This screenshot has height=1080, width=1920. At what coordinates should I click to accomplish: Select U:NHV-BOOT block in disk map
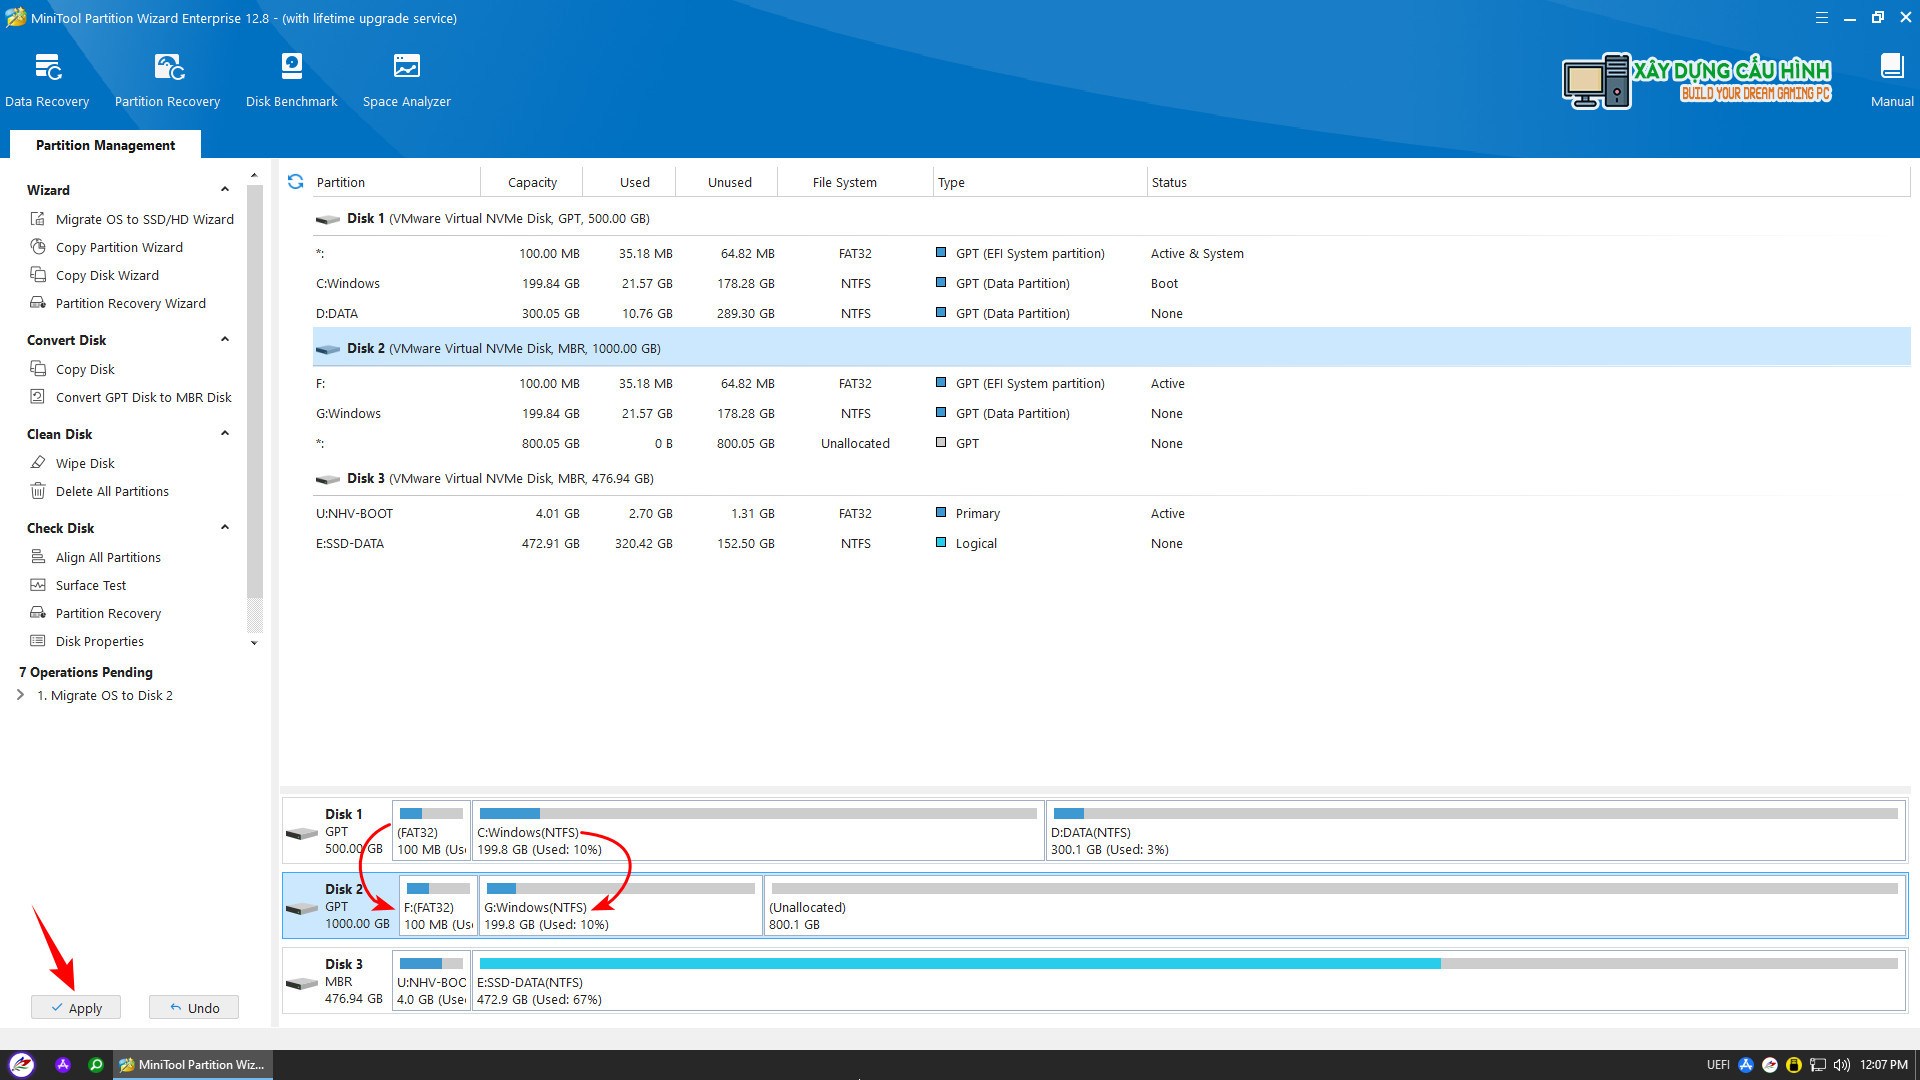click(431, 981)
